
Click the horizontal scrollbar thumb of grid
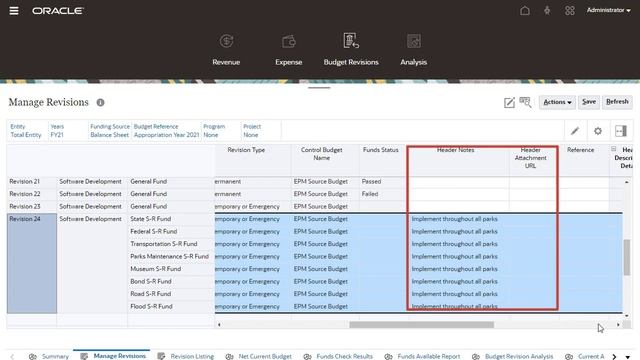[421, 324]
